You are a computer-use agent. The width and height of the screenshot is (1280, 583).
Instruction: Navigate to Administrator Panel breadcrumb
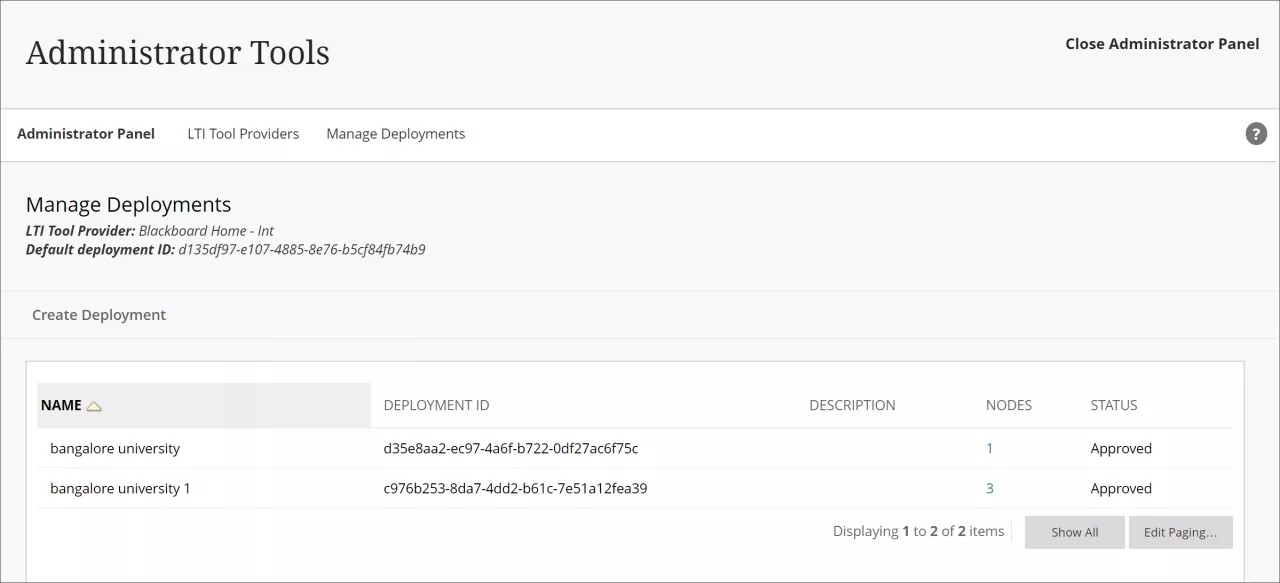click(86, 133)
